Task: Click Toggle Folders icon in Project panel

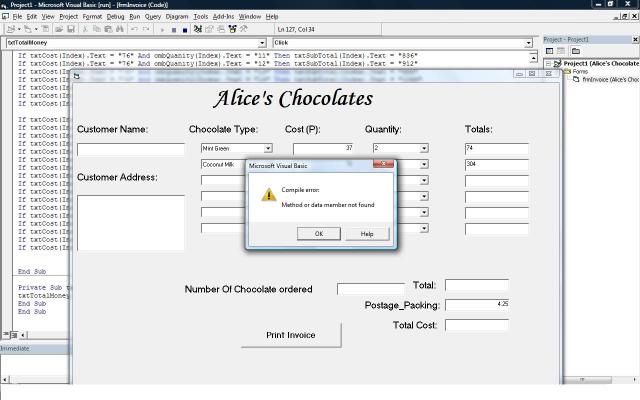Action: coord(575,50)
